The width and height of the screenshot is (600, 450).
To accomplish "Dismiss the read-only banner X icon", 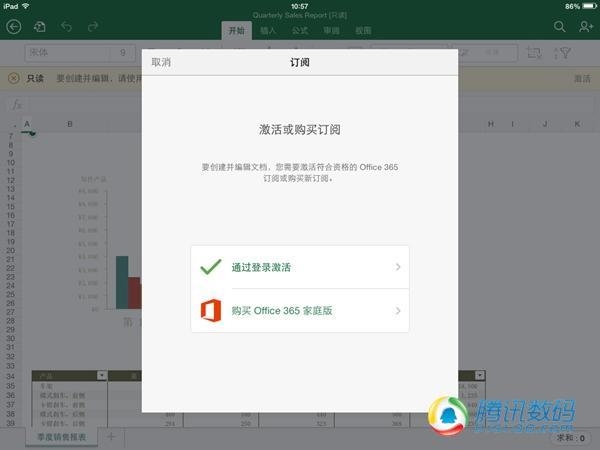I will [14, 78].
